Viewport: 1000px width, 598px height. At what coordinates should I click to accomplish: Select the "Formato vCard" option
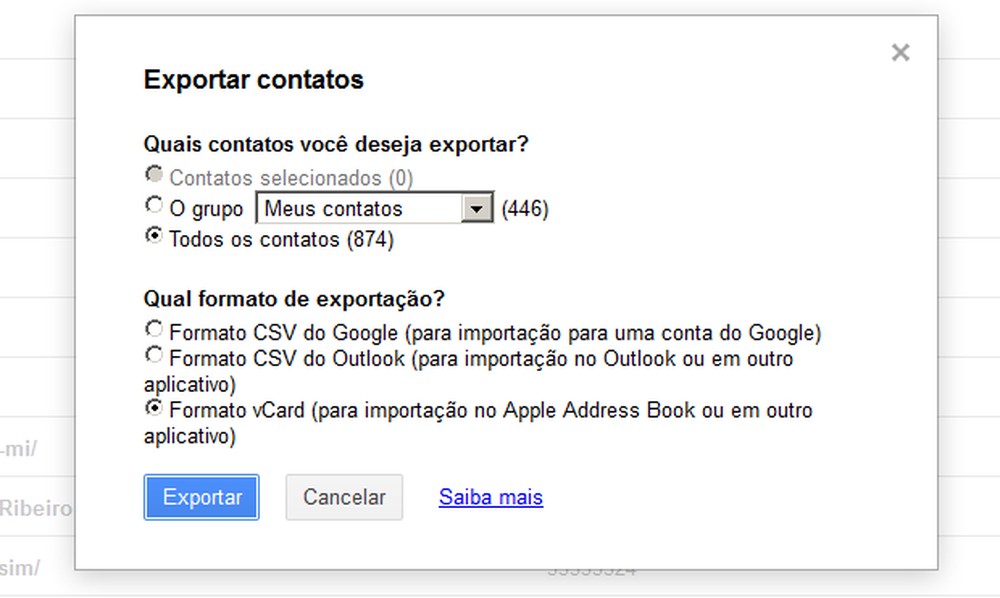coord(154,407)
